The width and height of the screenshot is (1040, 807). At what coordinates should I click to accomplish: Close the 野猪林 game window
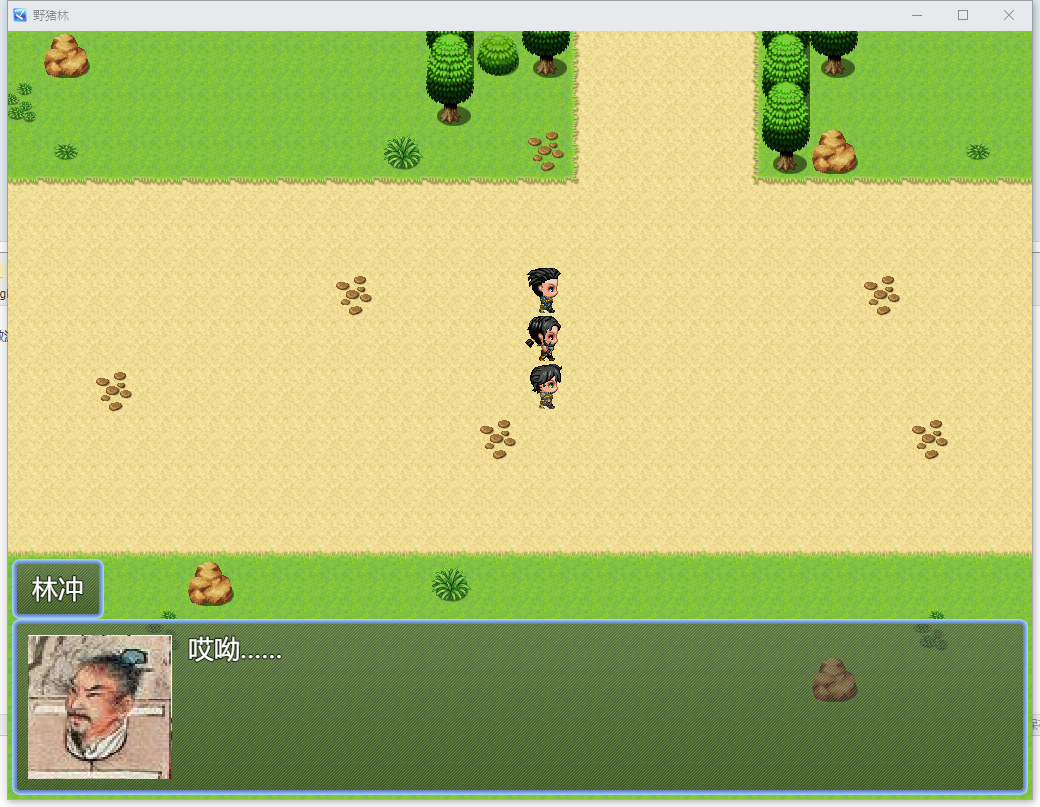1009,15
